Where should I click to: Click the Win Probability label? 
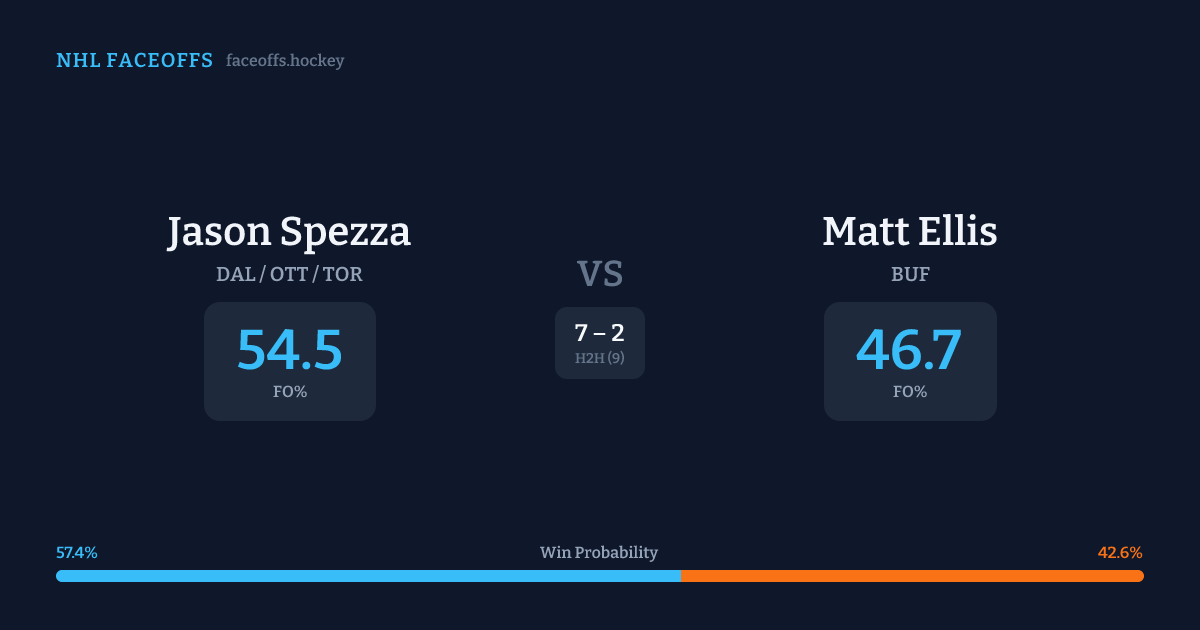tap(599, 553)
